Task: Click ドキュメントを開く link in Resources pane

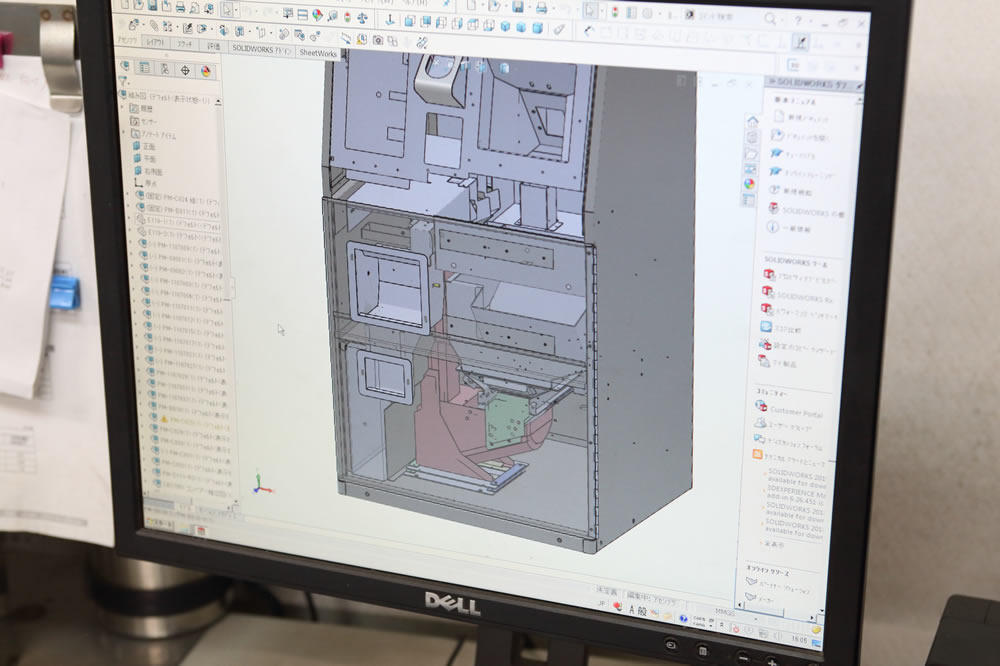Action: (x=799, y=137)
